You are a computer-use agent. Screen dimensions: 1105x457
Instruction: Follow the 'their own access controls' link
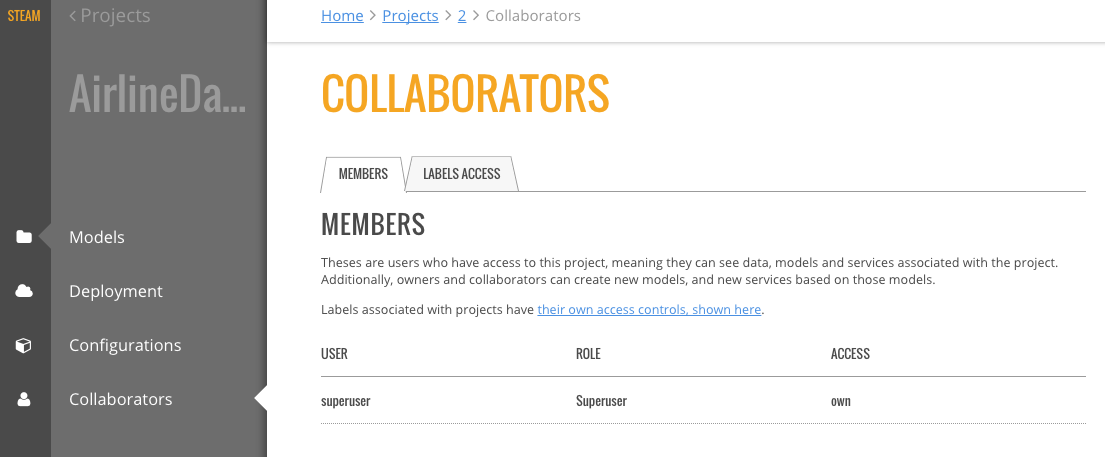tap(649, 310)
